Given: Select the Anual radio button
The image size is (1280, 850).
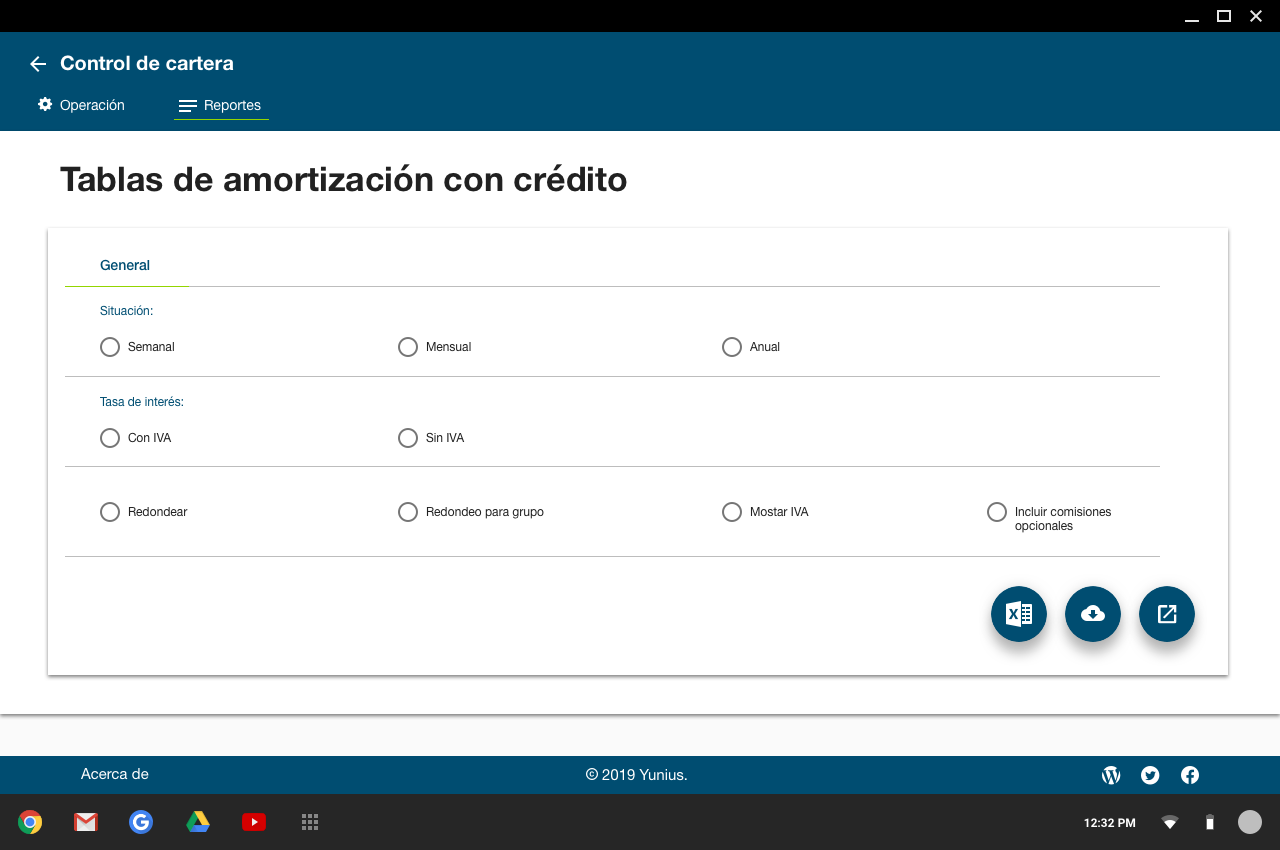Looking at the screenshot, I should [x=732, y=347].
